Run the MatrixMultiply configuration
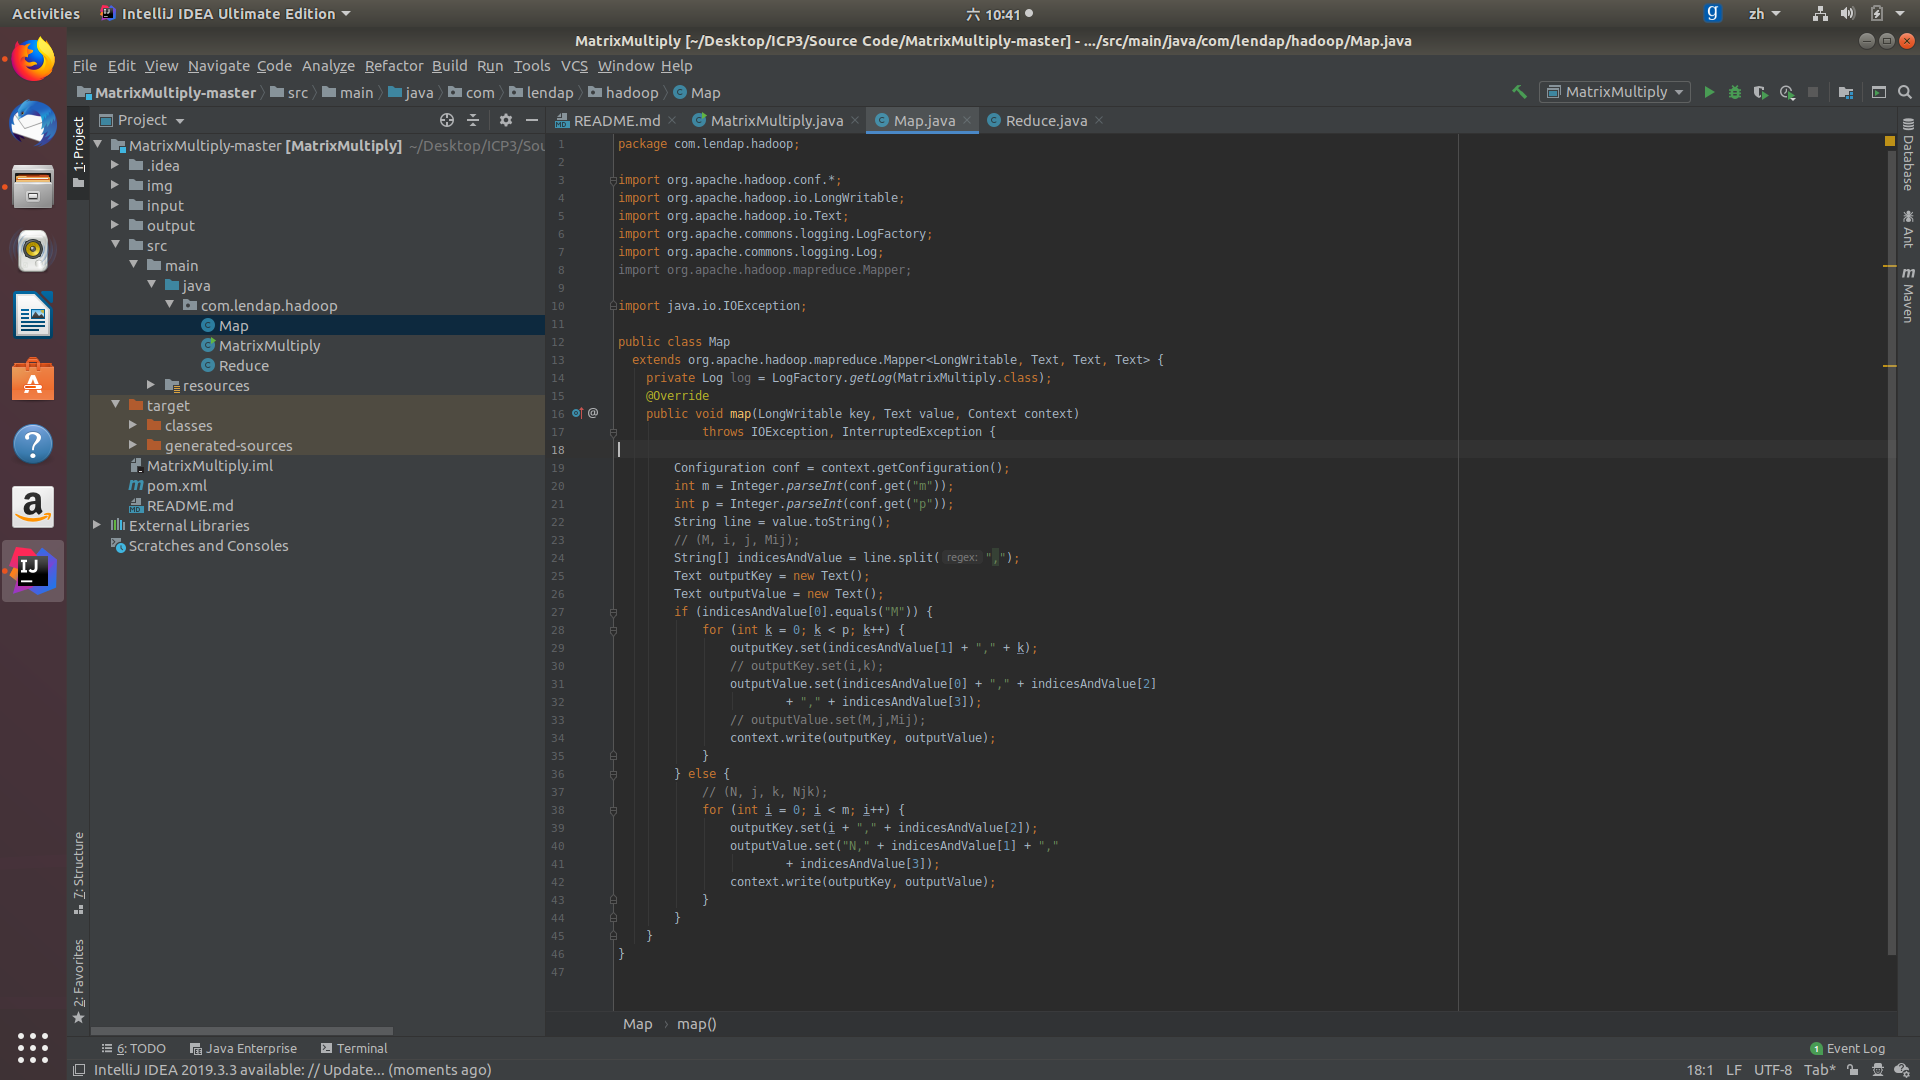1920x1080 pixels. point(1709,92)
